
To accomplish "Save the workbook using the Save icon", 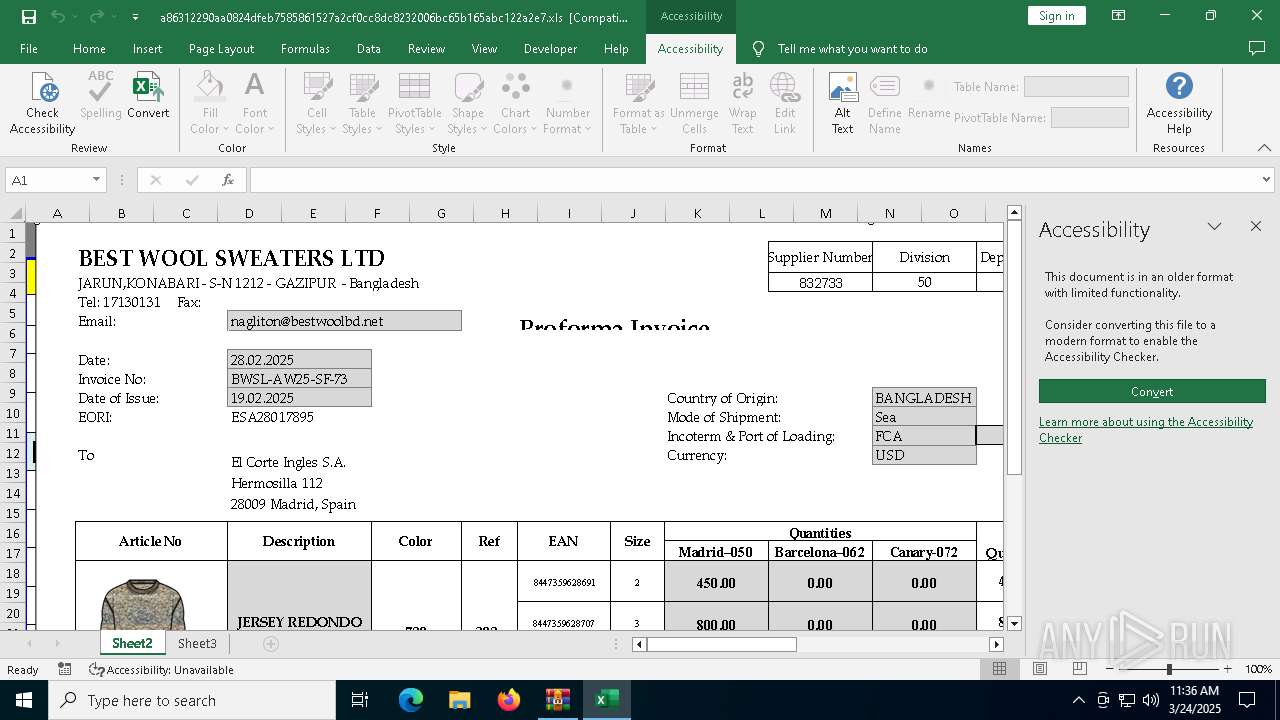I will pos(29,16).
